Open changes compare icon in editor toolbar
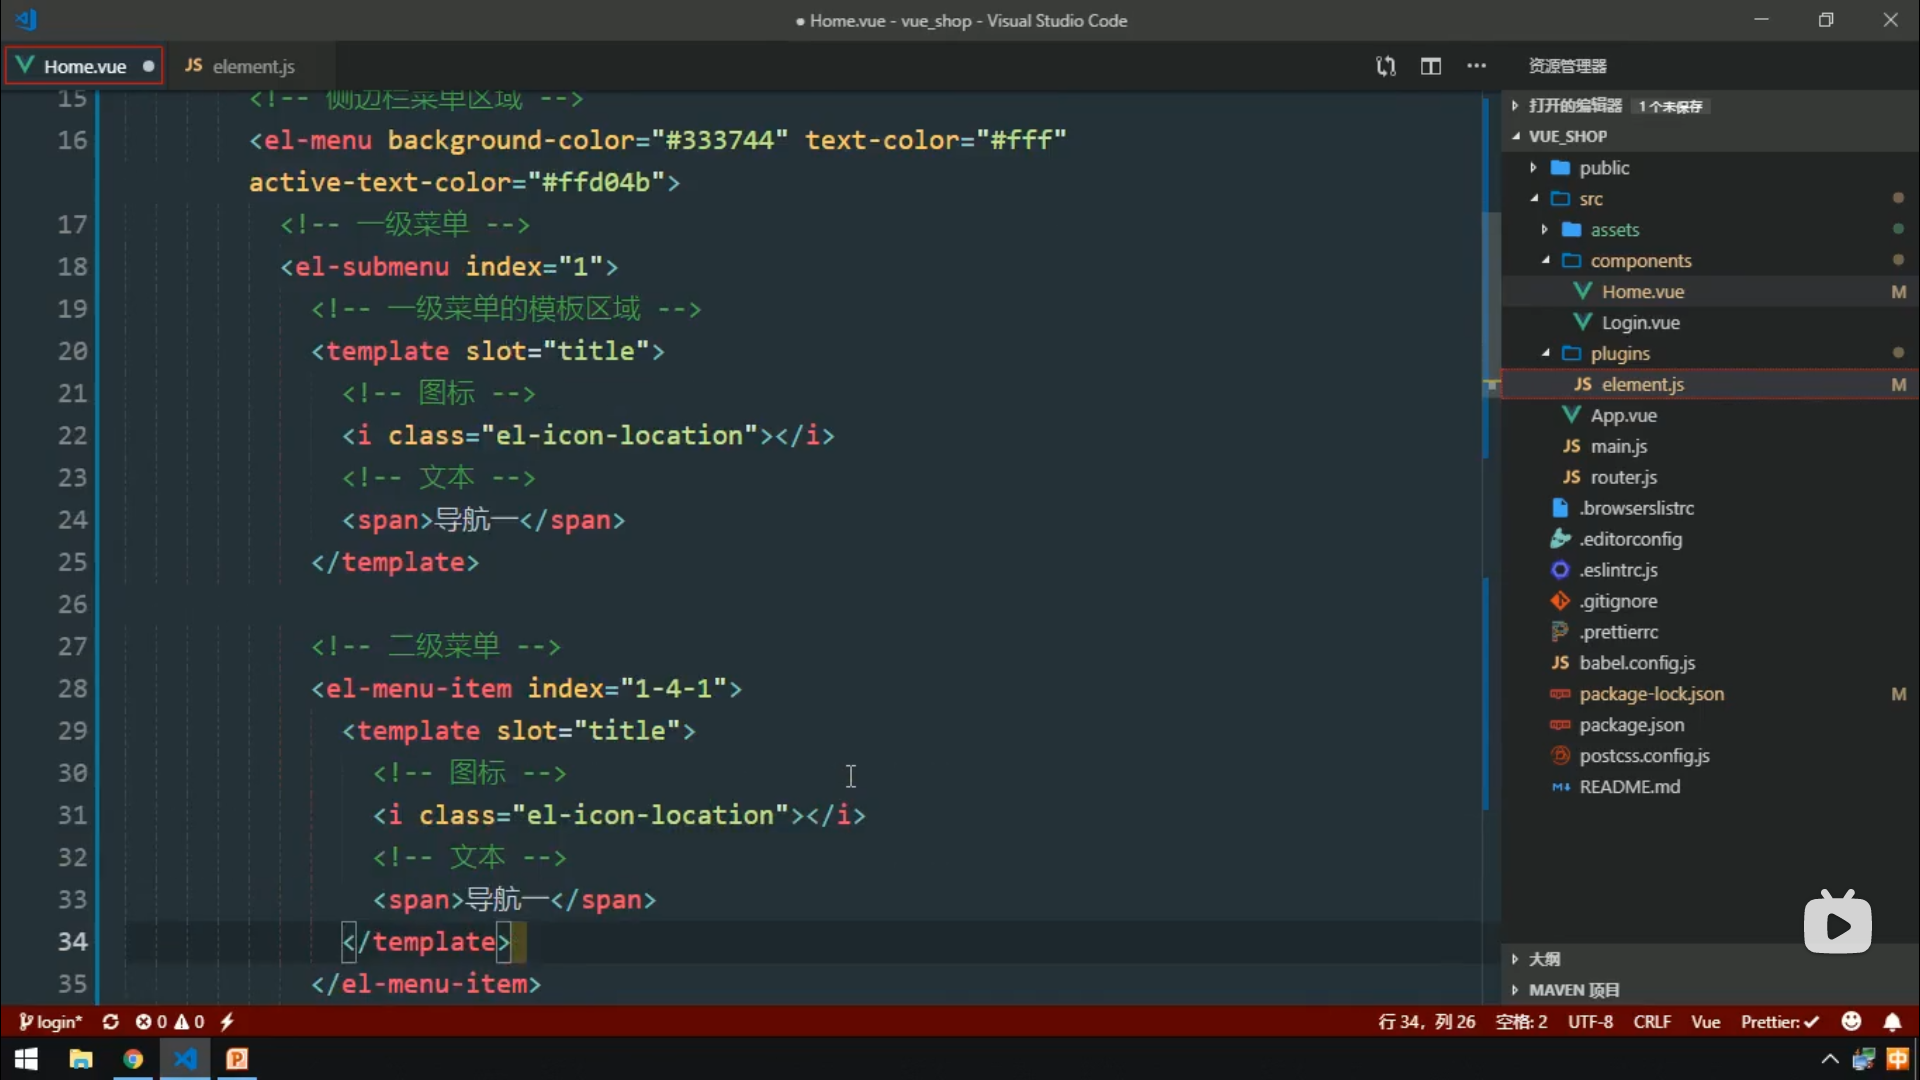Viewport: 1920px width, 1080px height. [x=1385, y=66]
